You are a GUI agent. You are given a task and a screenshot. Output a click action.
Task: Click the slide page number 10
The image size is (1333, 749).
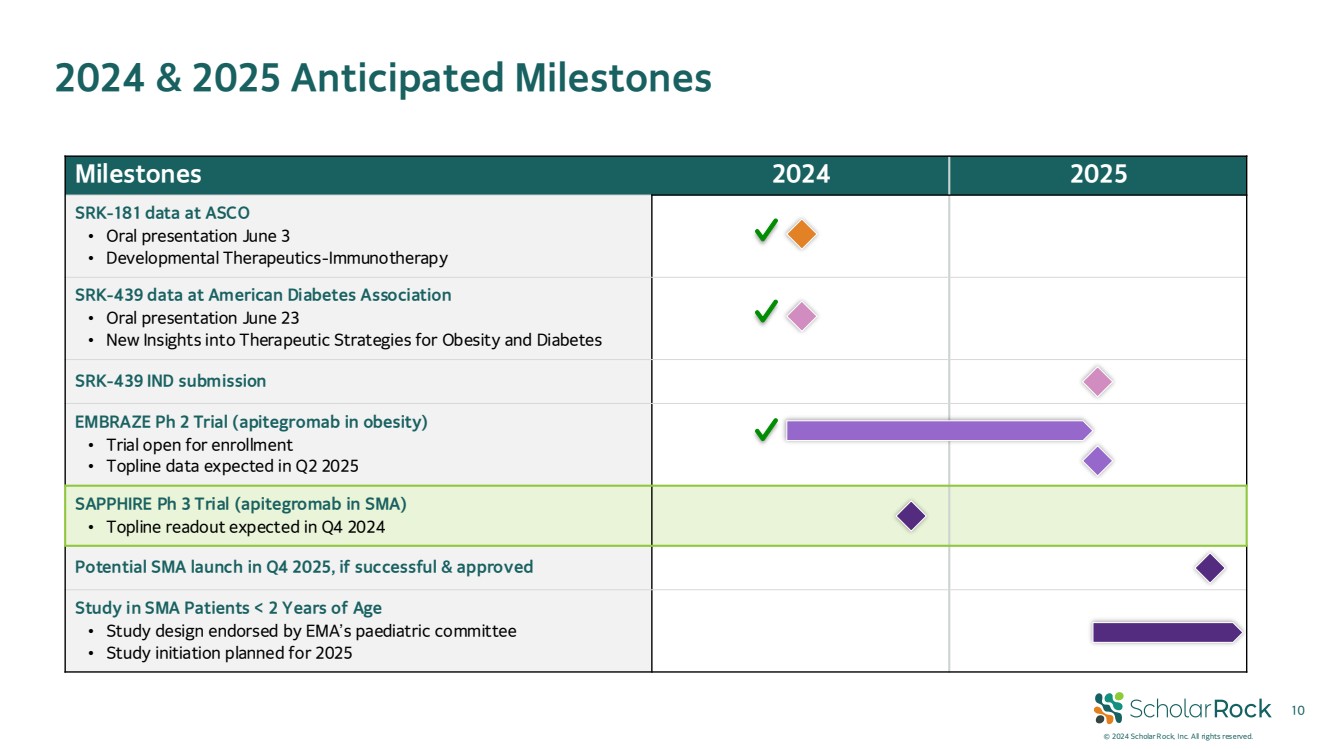(1298, 710)
